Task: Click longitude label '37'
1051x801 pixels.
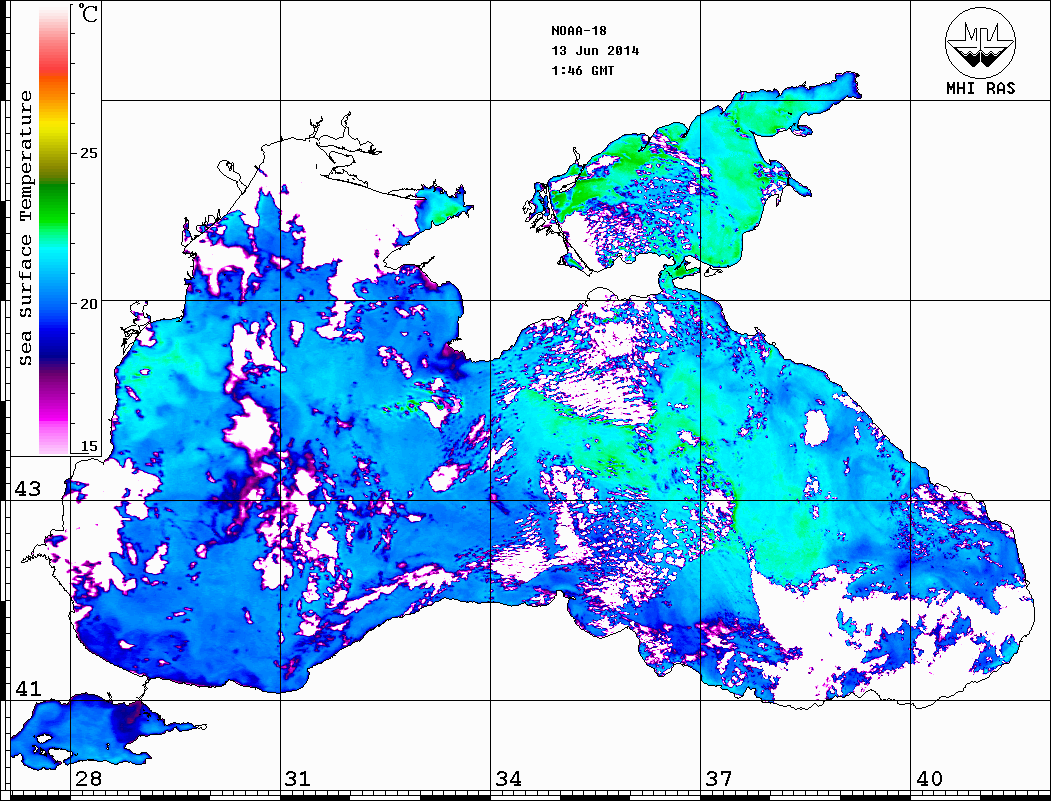Action: 719,778
